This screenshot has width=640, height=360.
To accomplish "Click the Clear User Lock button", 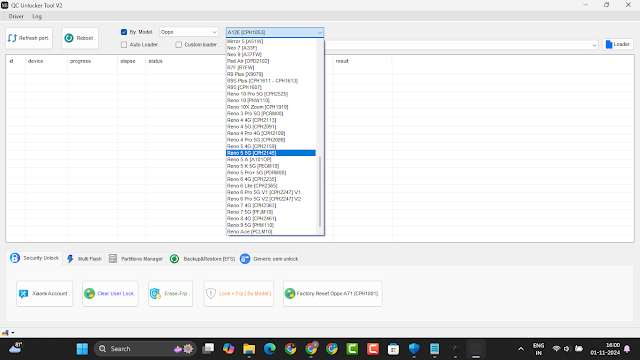I will [x=110, y=293].
